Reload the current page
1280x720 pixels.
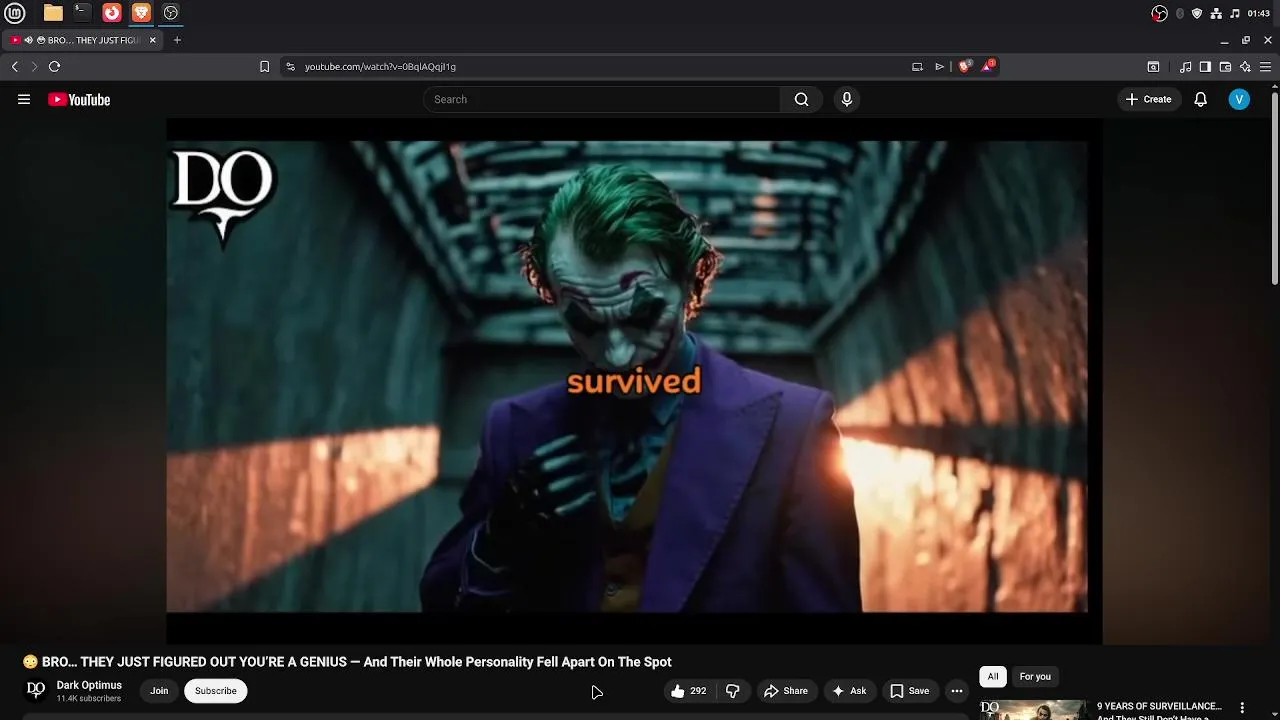pos(54,67)
